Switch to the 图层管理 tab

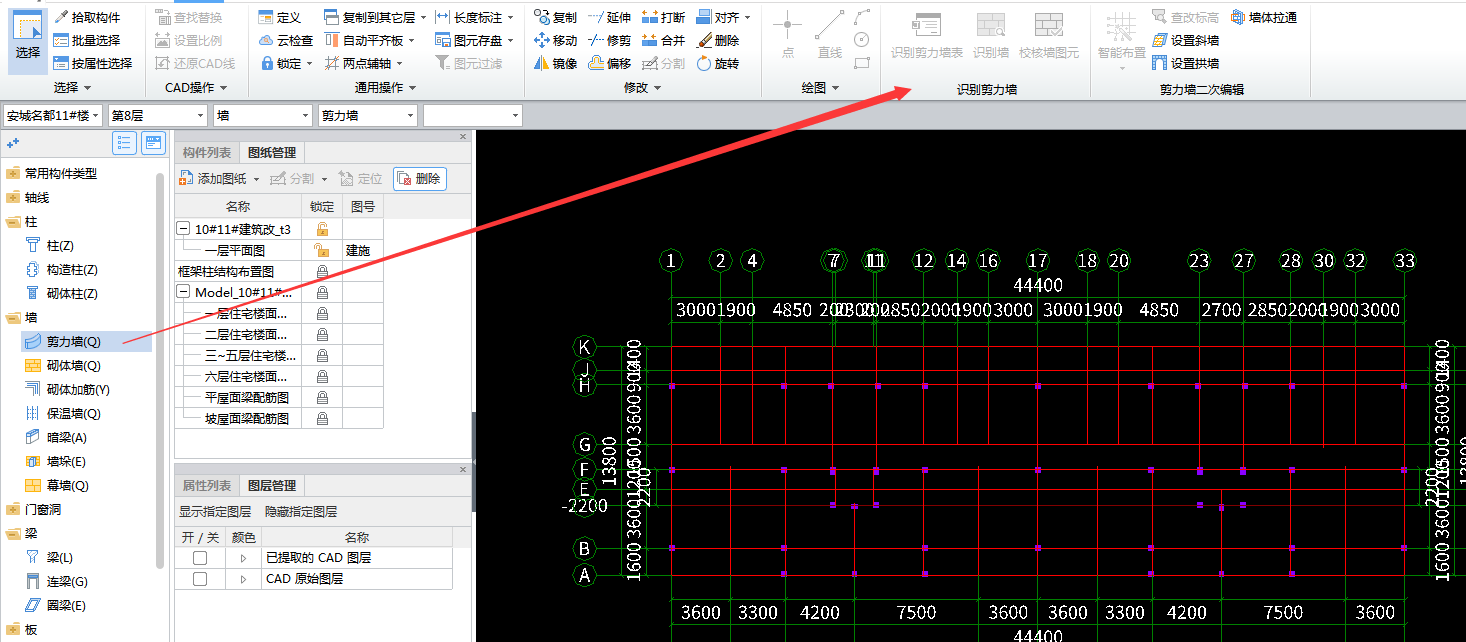[x=272, y=485]
